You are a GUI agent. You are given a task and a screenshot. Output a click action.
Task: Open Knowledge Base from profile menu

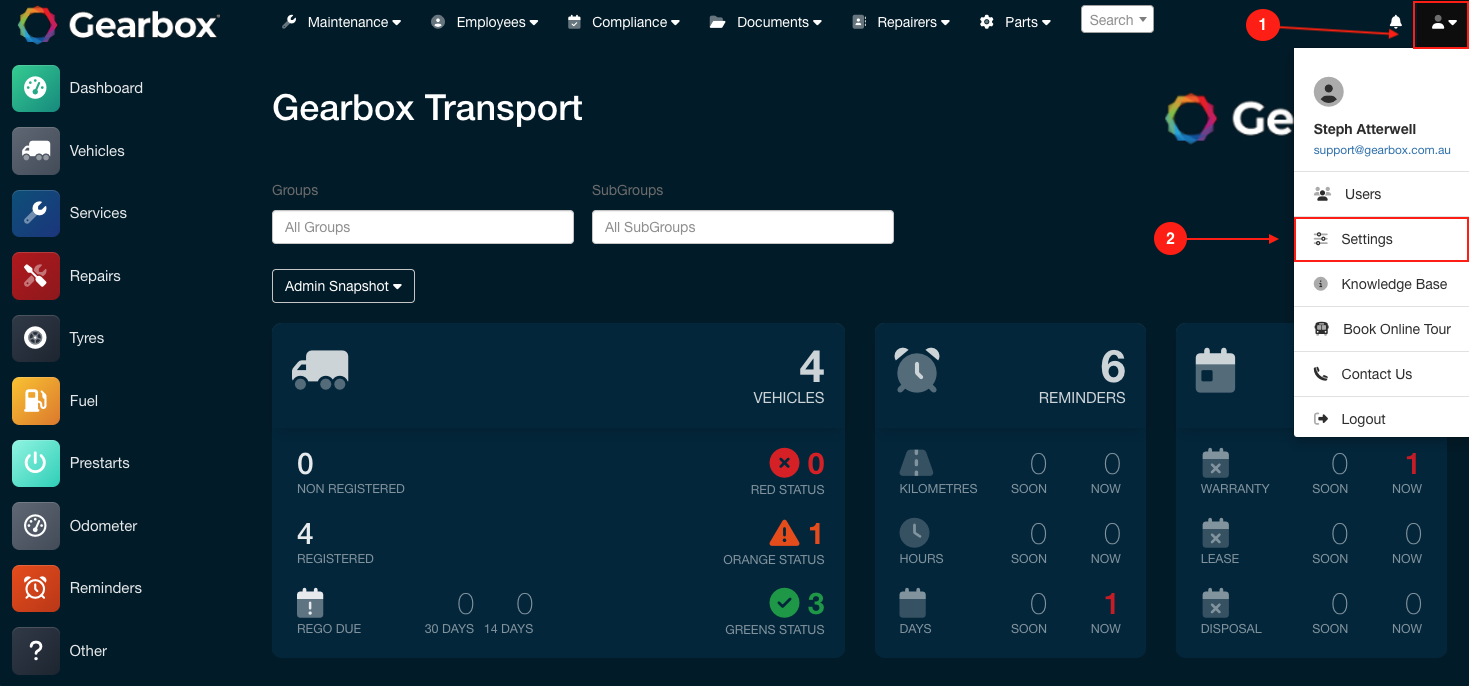coord(1381,284)
